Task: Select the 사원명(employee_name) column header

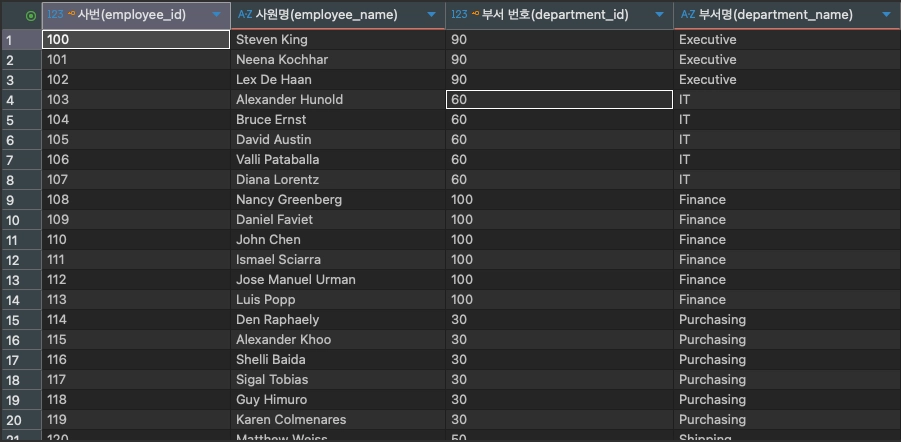Action: (338, 15)
